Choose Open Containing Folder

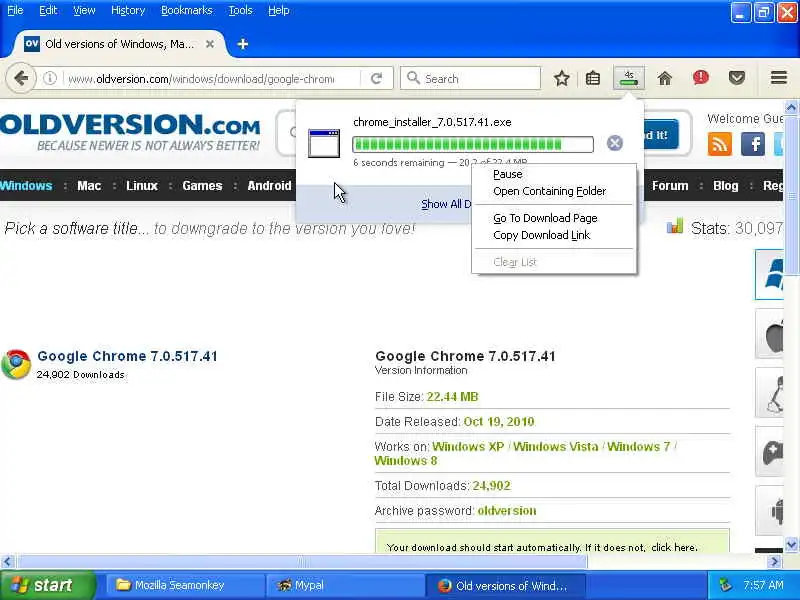(554, 191)
